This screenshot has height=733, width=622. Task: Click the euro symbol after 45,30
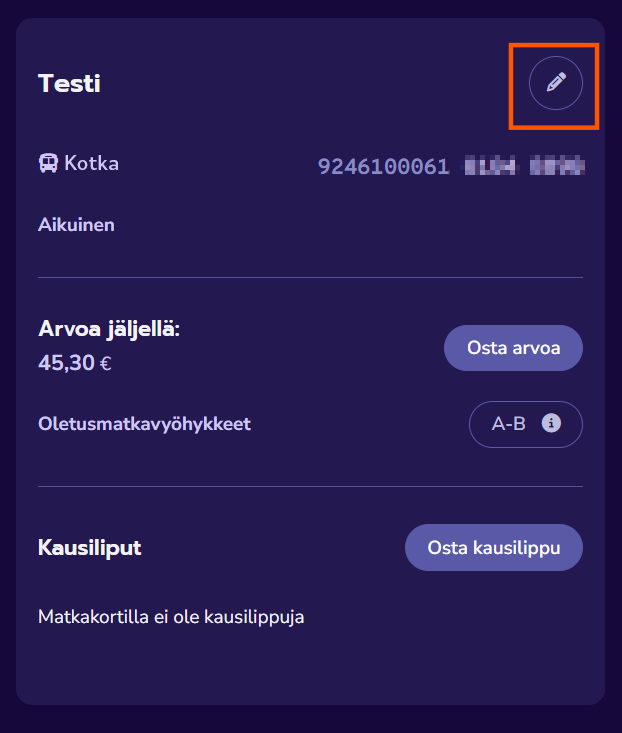click(x=106, y=363)
